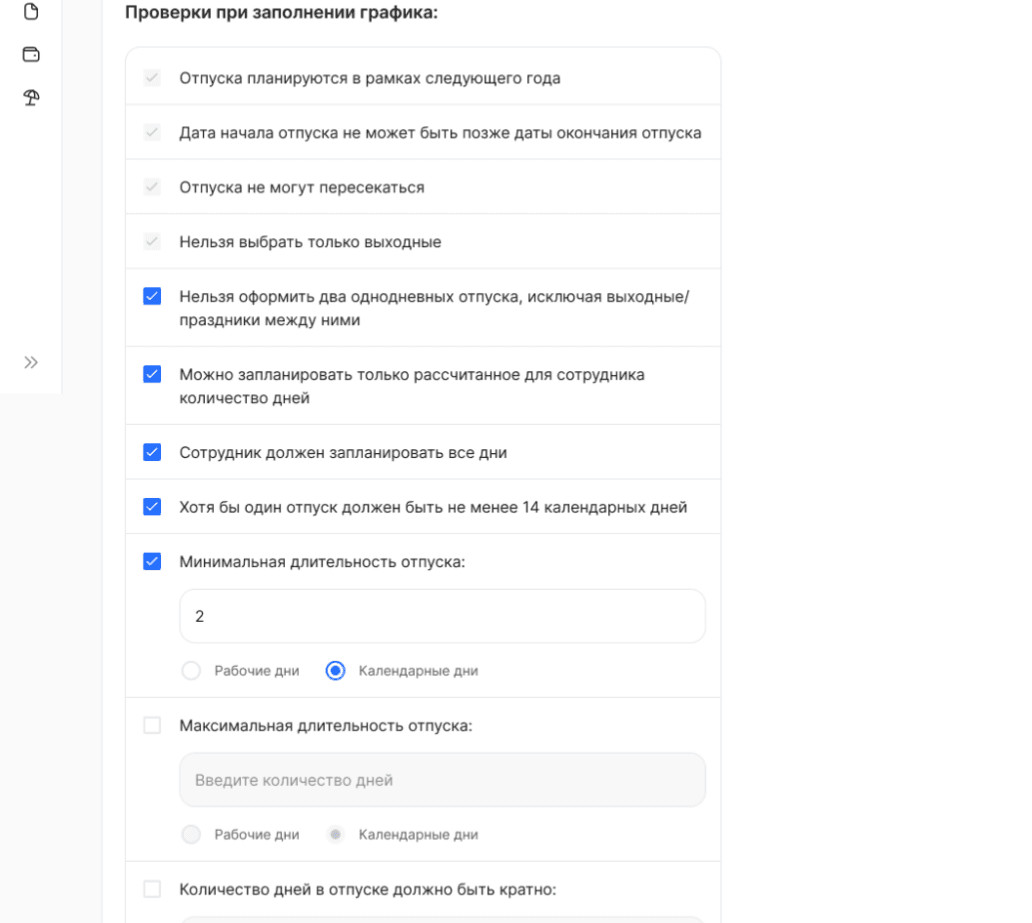Click the "Введите количество дней" input field
This screenshot has width=1032, height=923.
click(442, 780)
